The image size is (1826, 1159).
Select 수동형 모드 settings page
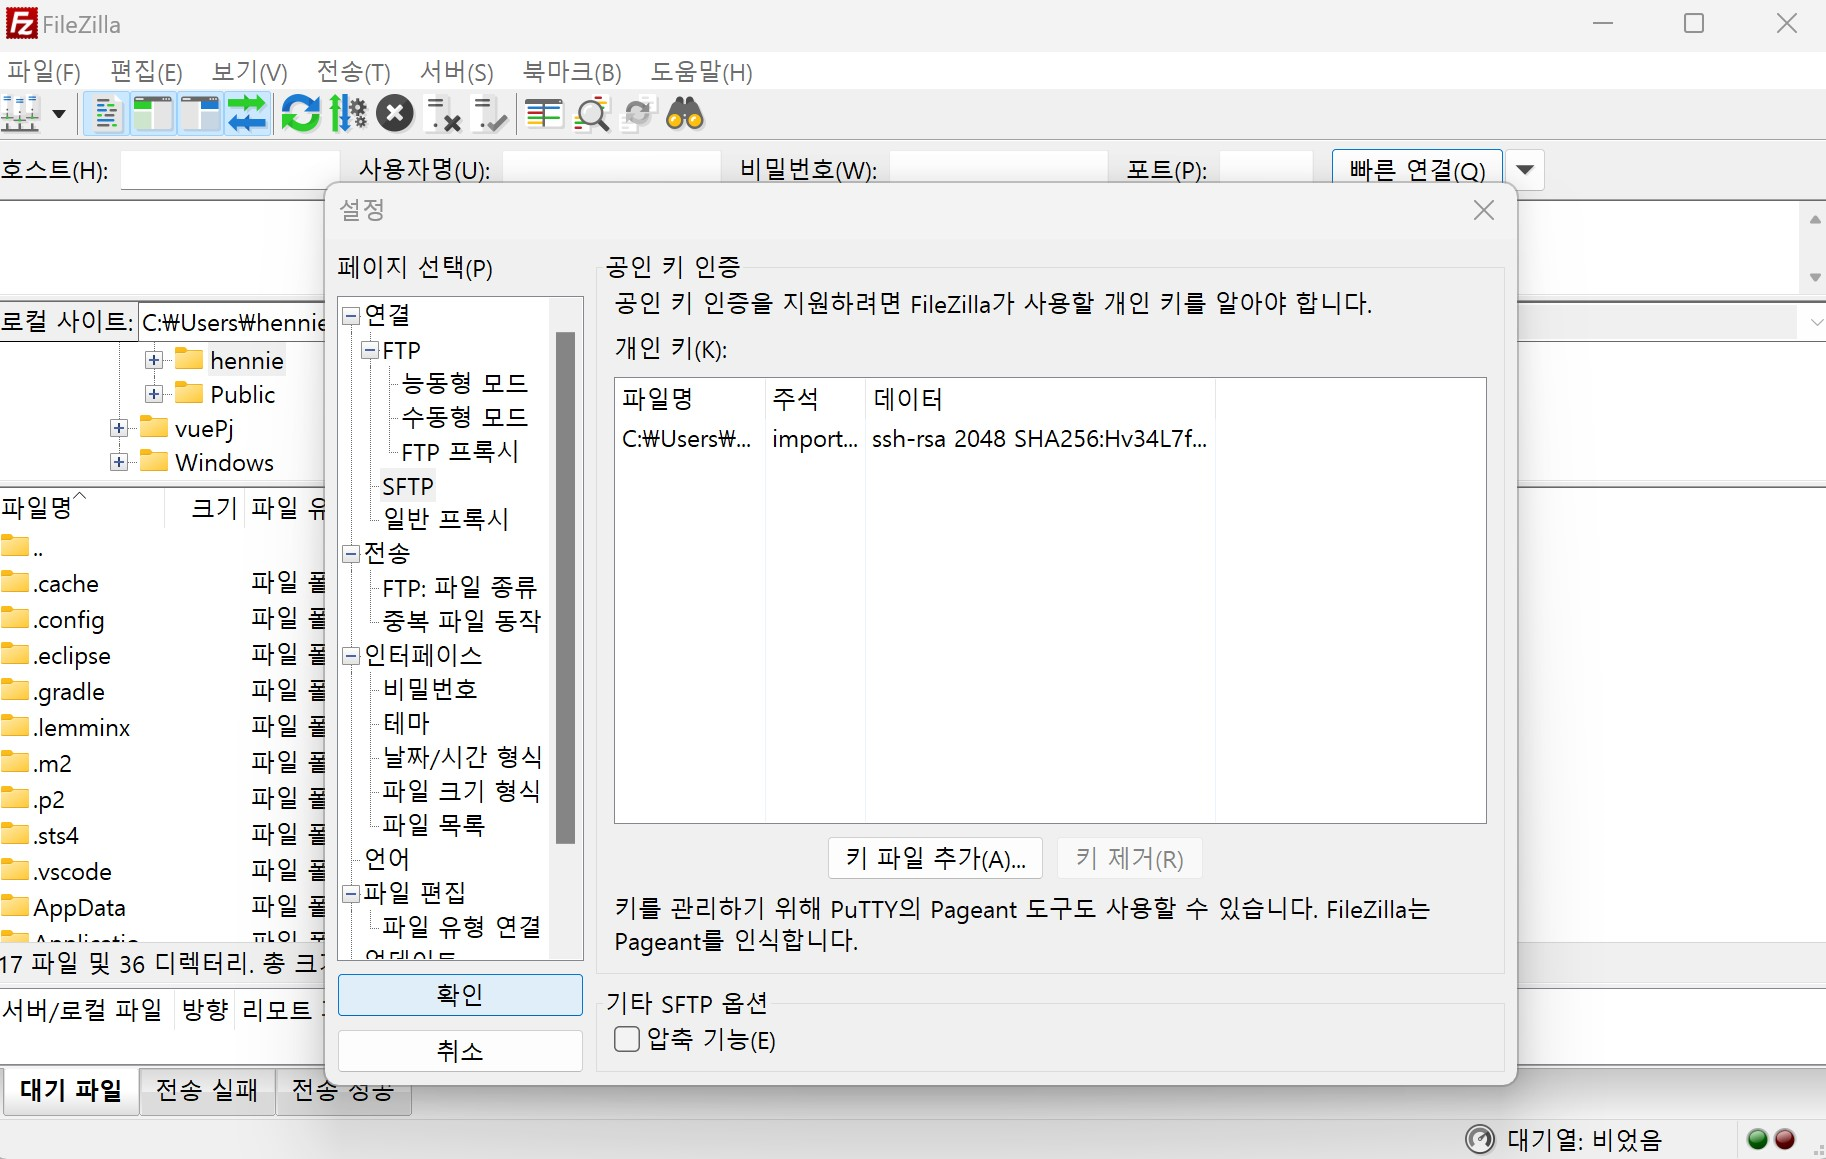point(464,417)
